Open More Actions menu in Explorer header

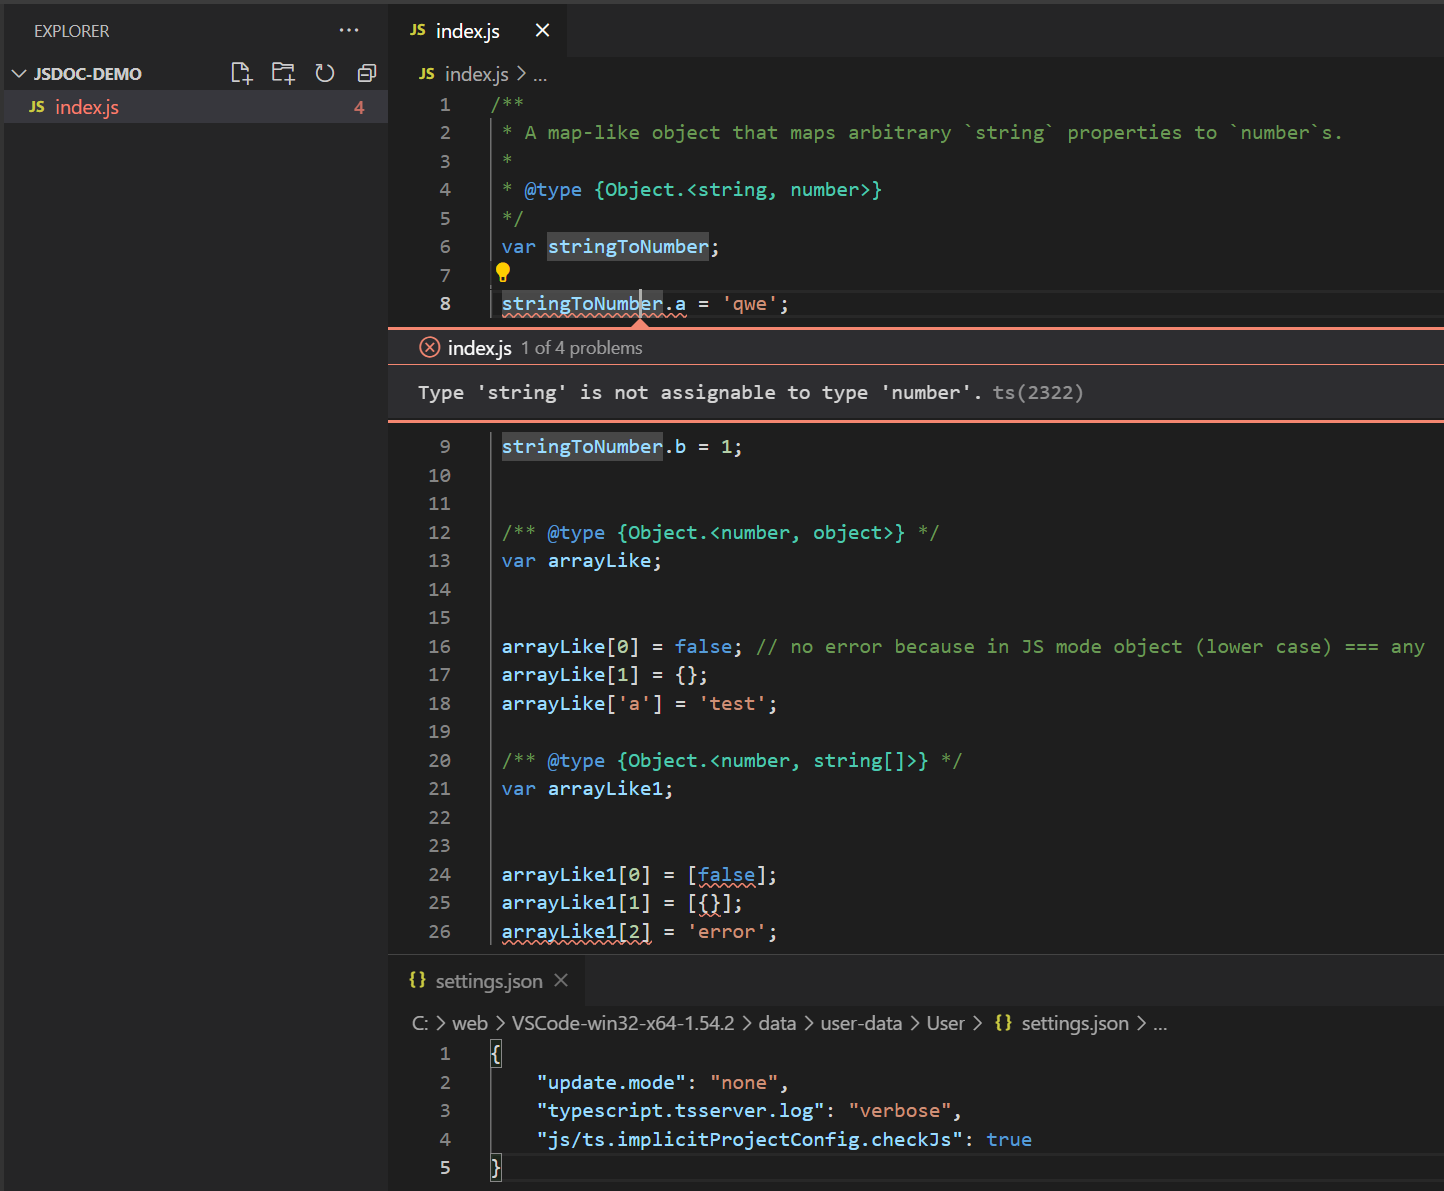click(x=349, y=30)
